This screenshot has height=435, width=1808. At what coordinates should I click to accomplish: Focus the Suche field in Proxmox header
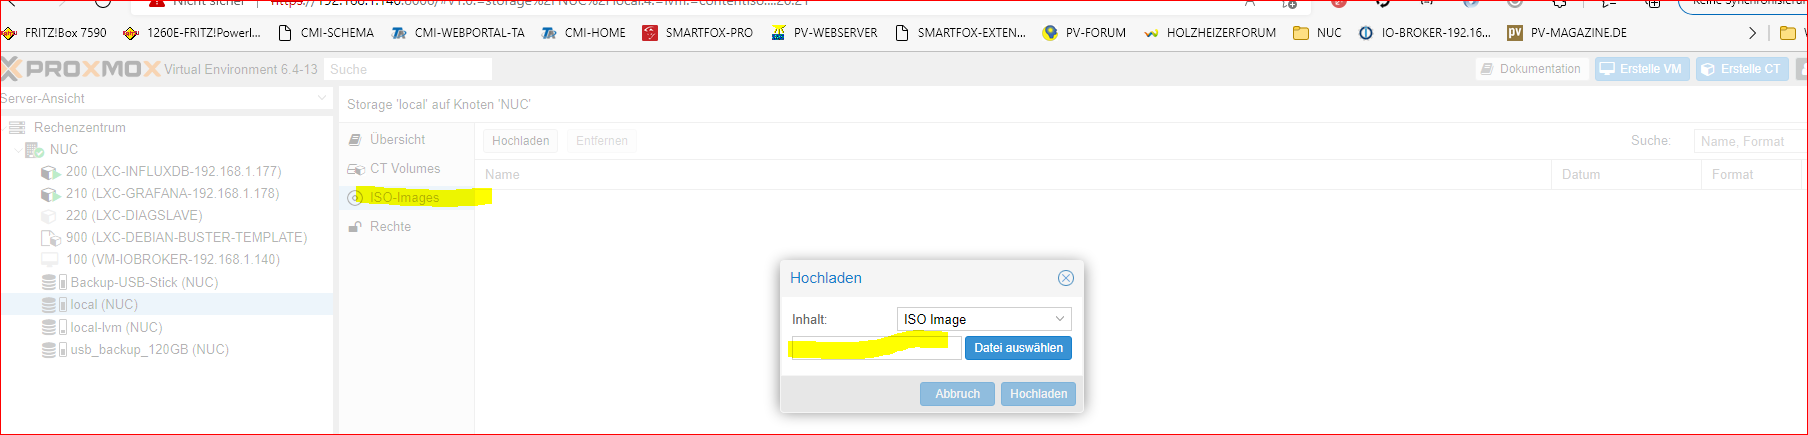click(408, 69)
